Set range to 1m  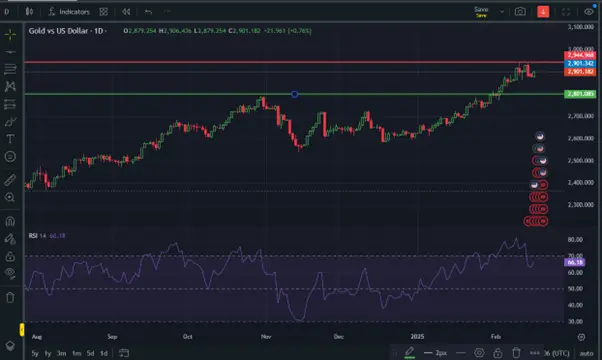(x=76, y=353)
